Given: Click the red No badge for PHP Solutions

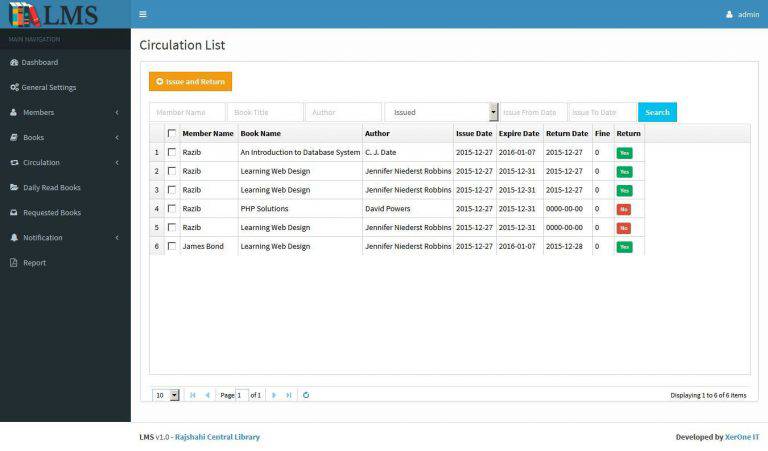Looking at the screenshot, I should coord(624,209).
